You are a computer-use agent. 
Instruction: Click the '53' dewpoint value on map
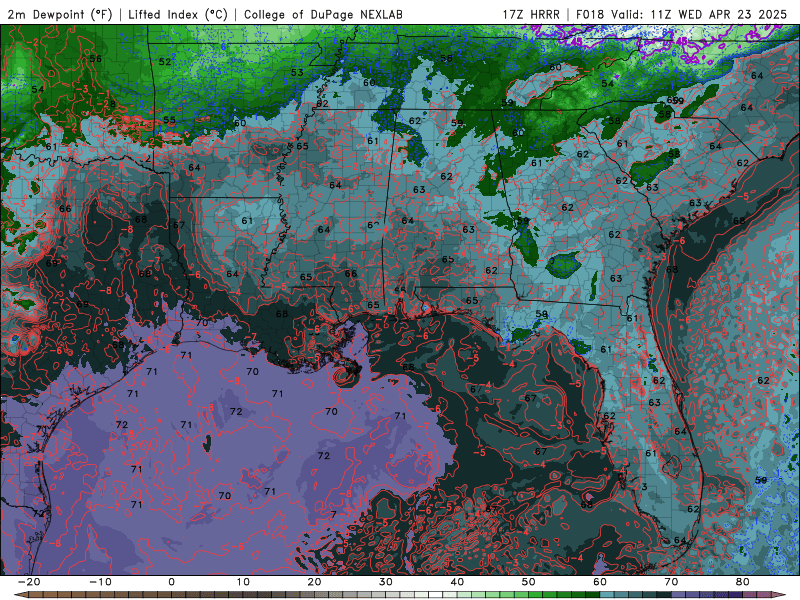click(x=297, y=72)
